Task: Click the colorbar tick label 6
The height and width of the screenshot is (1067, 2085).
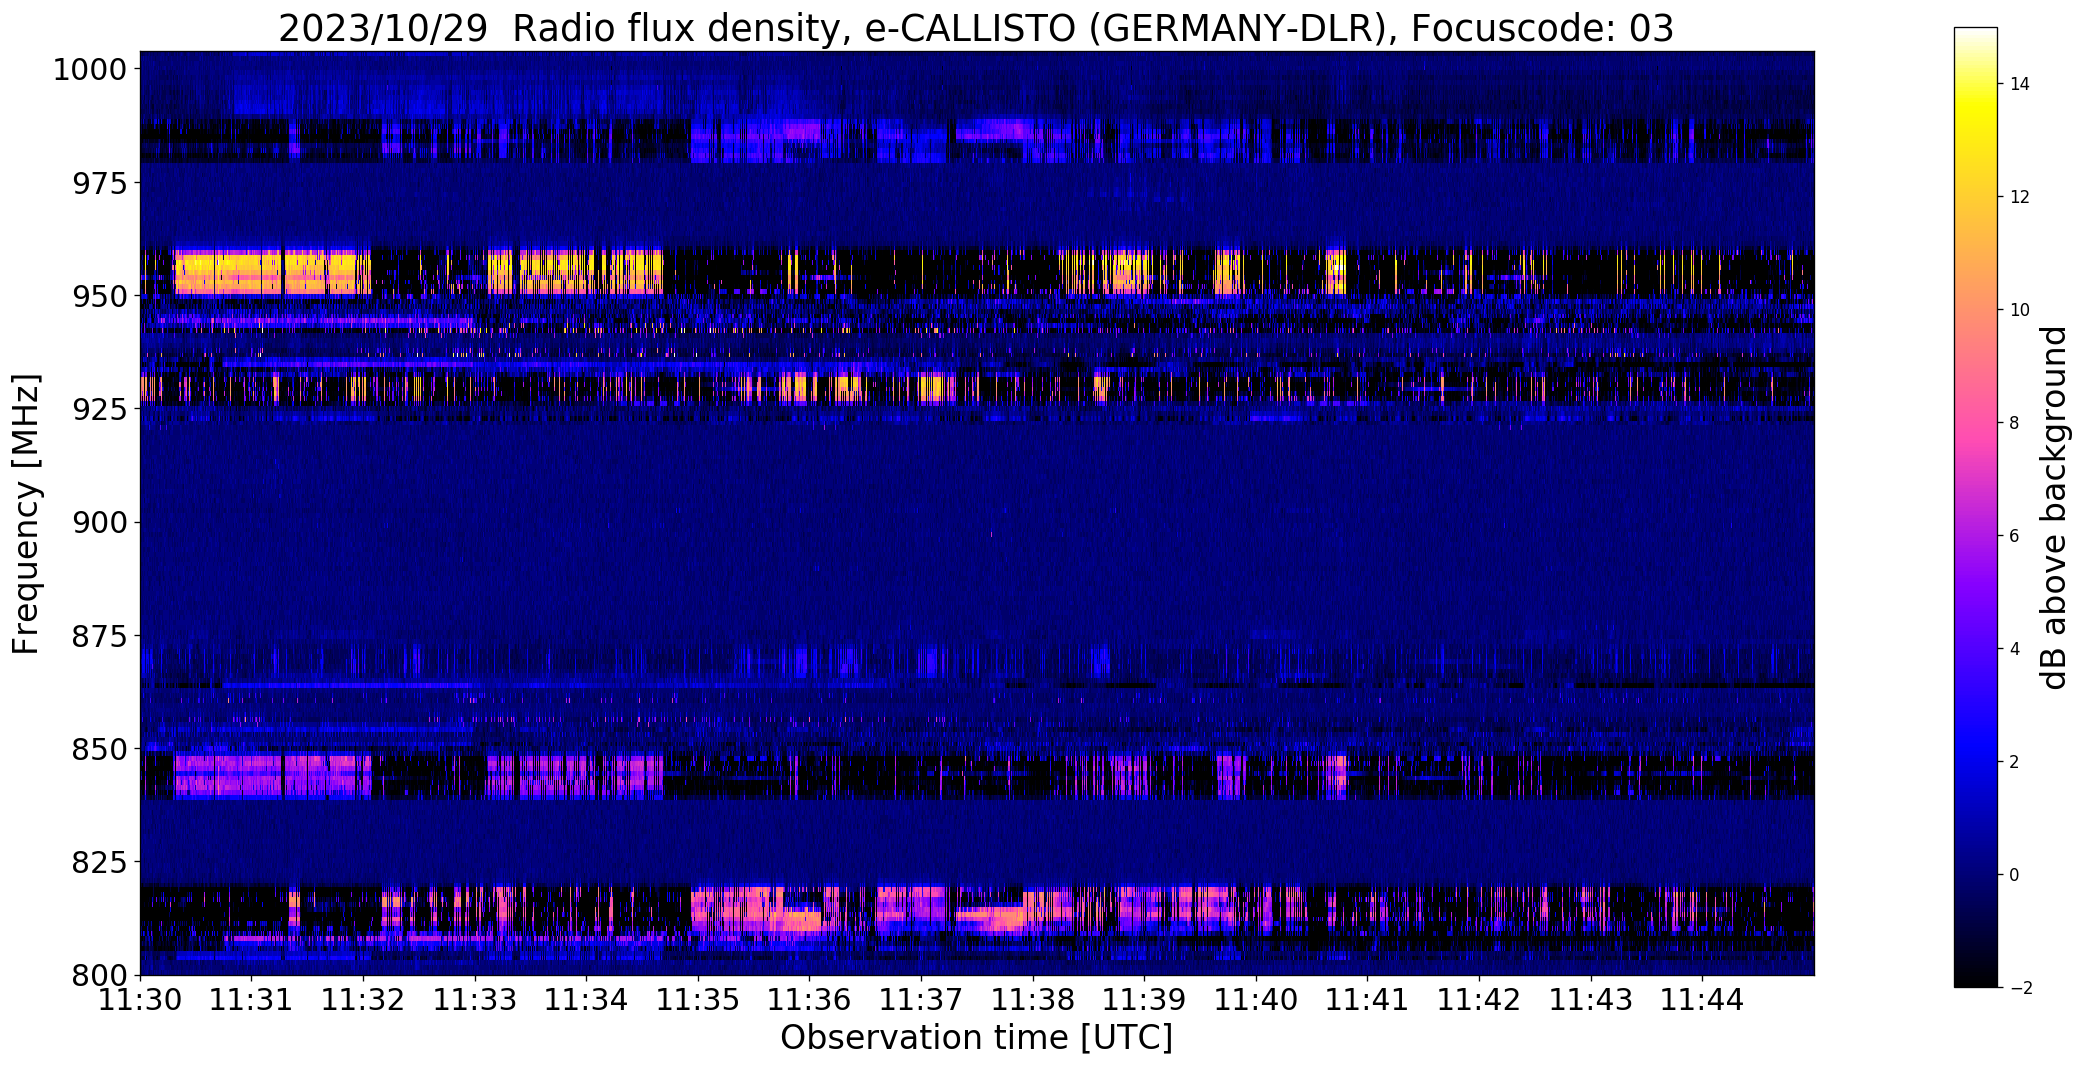Action: point(2014,536)
